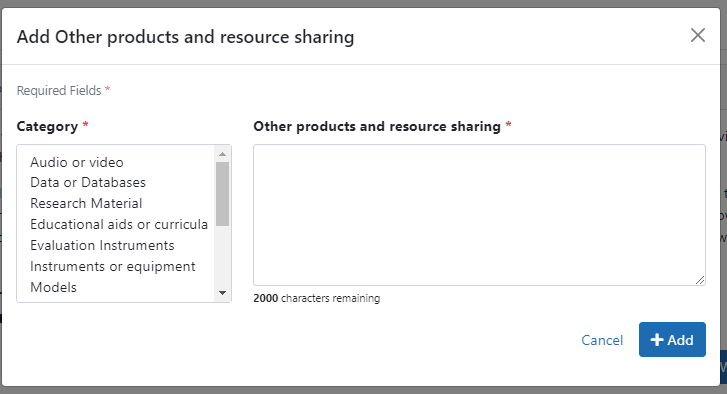727x394 pixels.
Task: Focus the Other products and resource sharing textarea
Action: pyautogui.click(x=479, y=215)
